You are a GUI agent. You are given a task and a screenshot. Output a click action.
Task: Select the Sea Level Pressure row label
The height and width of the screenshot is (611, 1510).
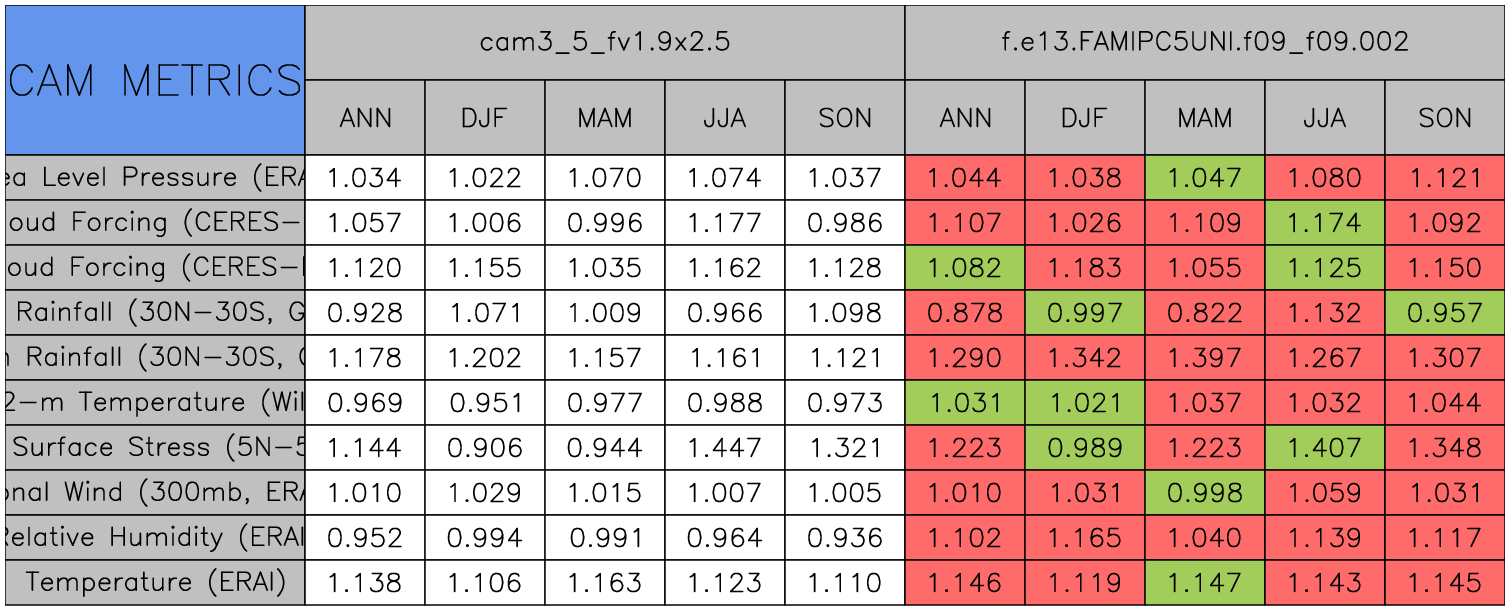(x=155, y=178)
